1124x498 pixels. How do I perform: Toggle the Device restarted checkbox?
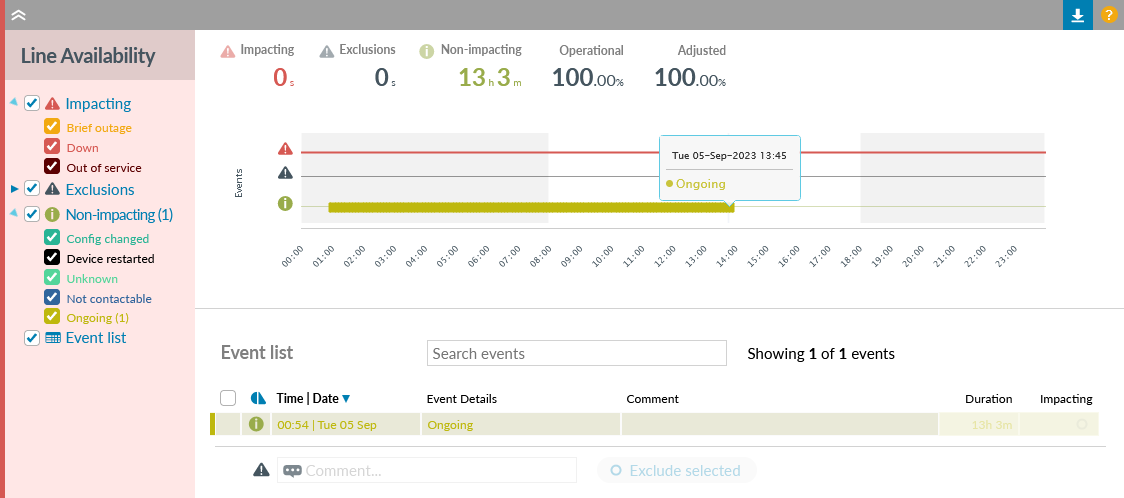click(52, 258)
